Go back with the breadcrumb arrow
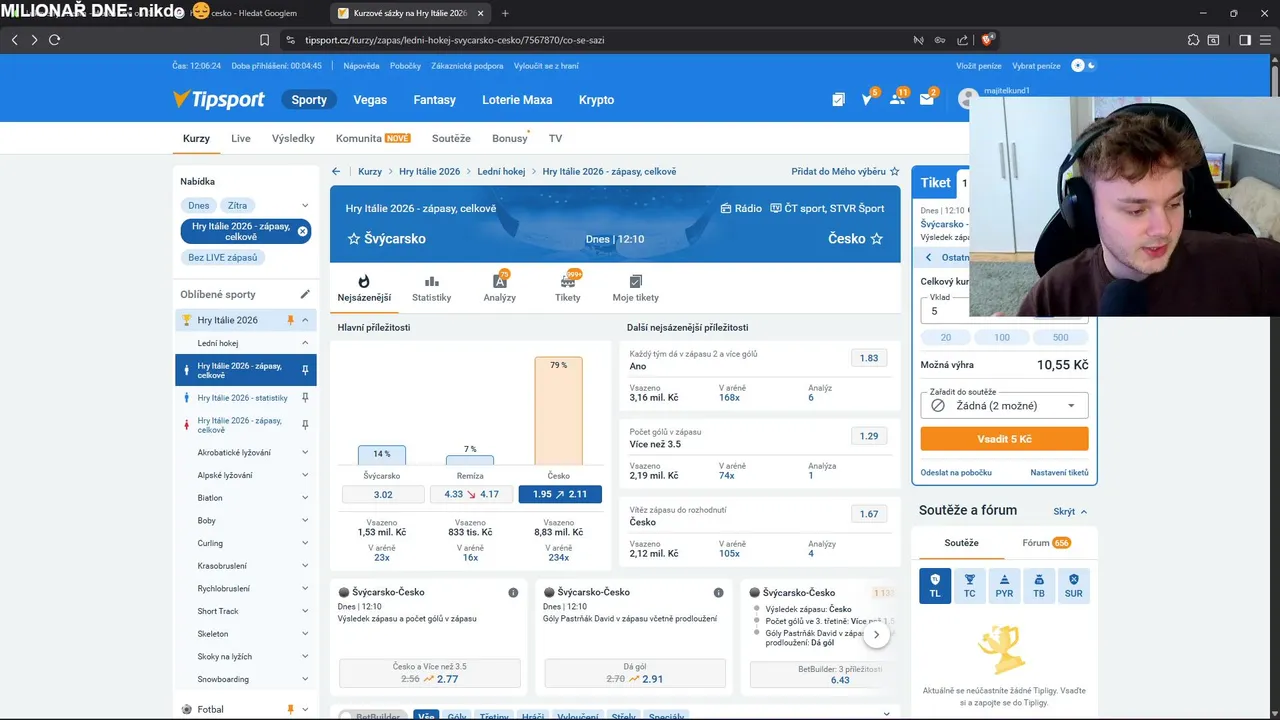Image resolution: width=1280 pixels, height=720 pixels. 336,172
